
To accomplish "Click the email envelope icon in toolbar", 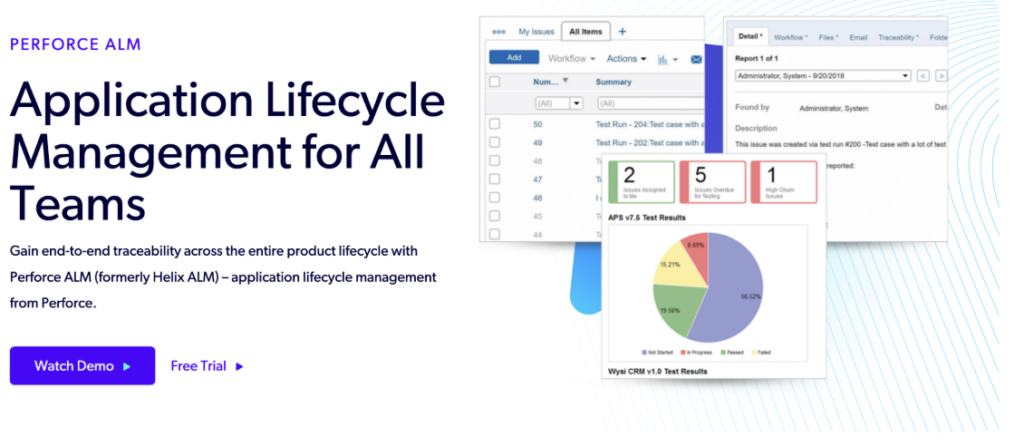I will (x=696, y=59).
